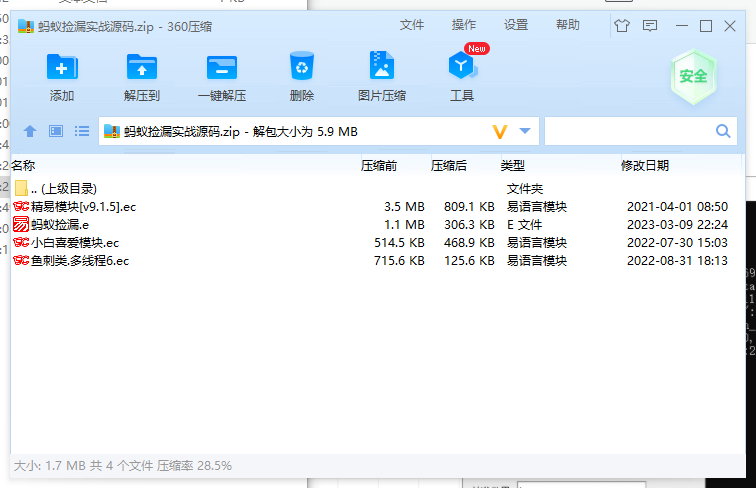Select the .. (上级目录) row
The image size is (756, 488).
click(378, 189)
